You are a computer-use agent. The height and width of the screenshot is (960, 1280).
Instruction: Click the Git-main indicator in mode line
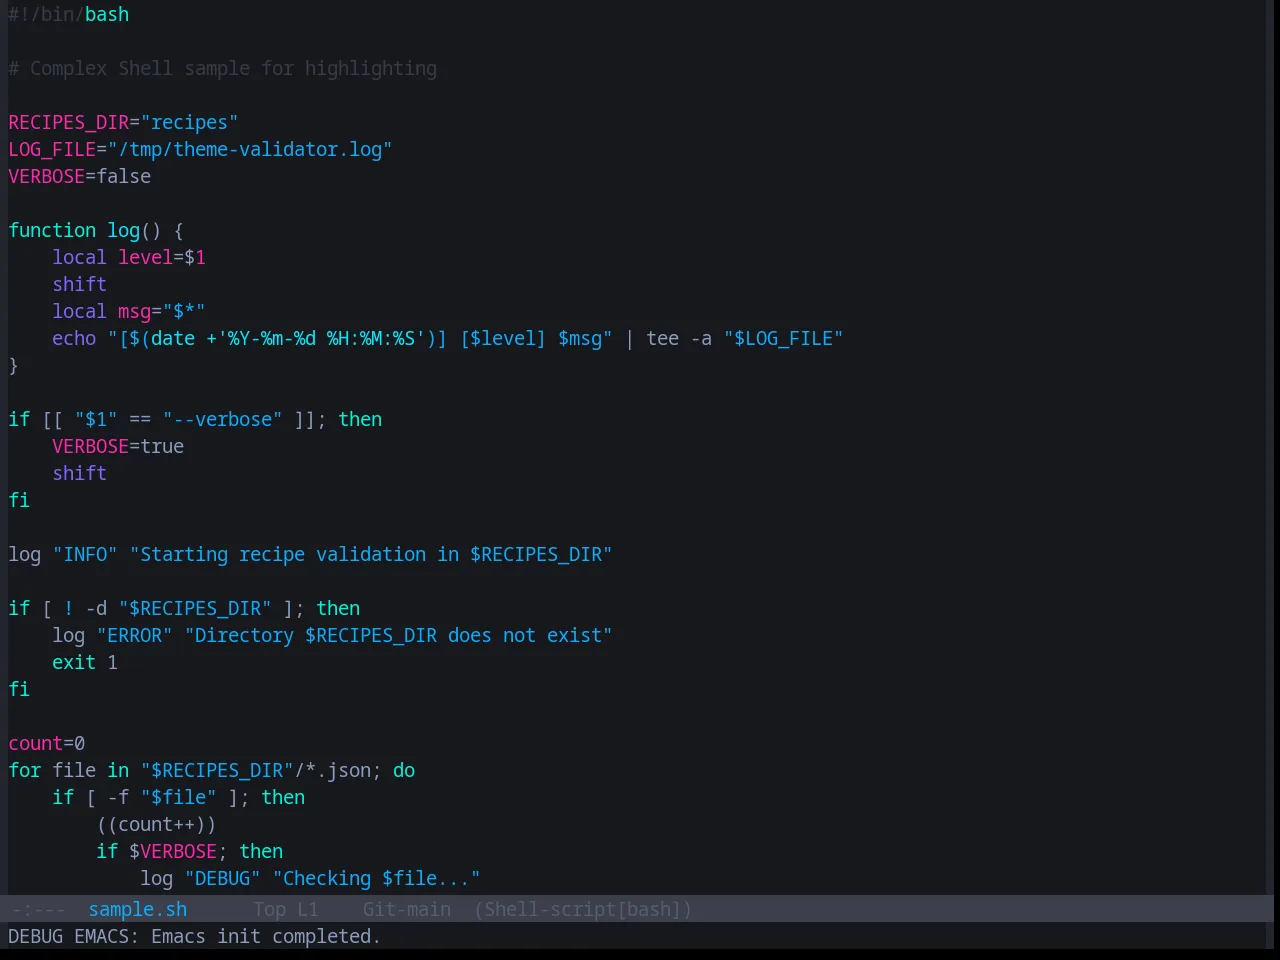(x=406, y=909)
